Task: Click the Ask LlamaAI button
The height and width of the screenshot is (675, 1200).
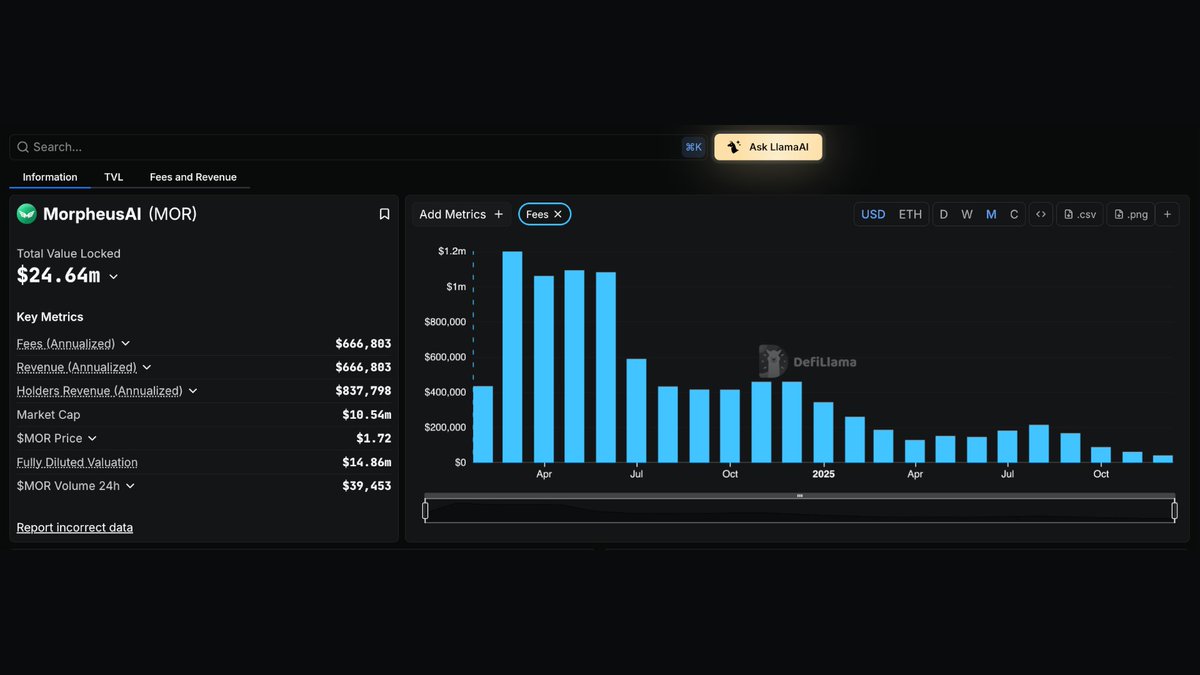Action: click(x=768, y=146)
